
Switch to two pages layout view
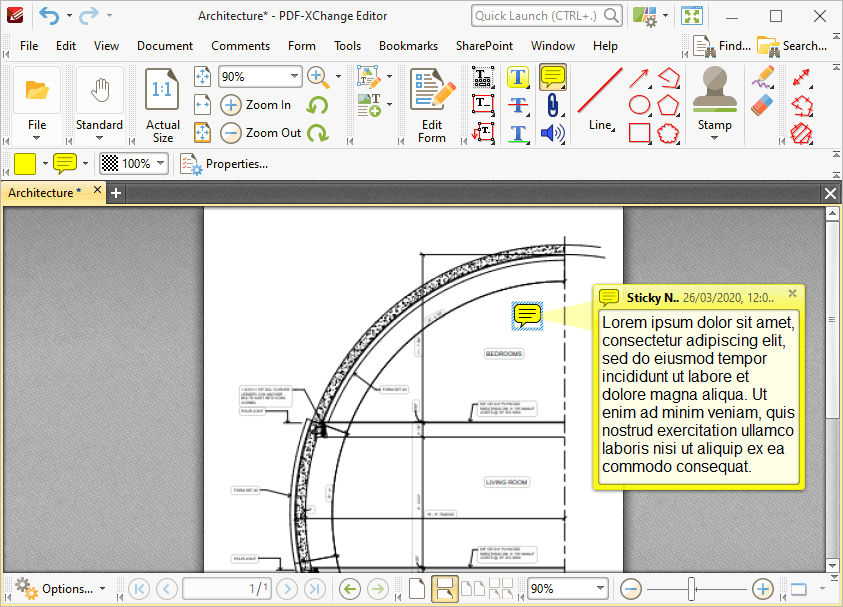(473, 589)
